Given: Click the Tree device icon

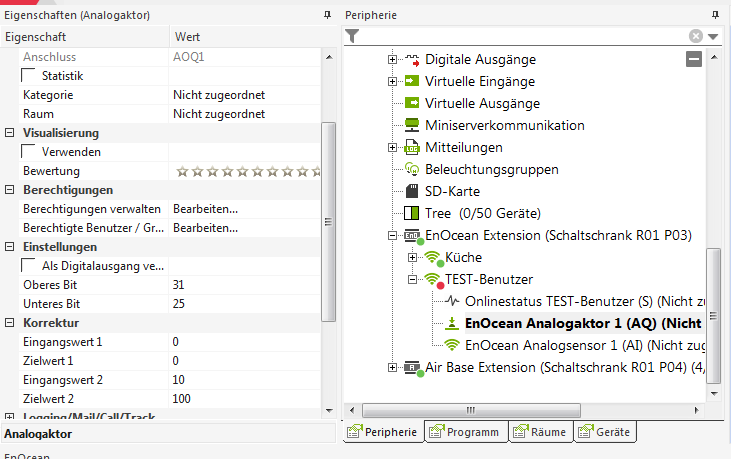Looking at the screenshot, I should (x=411, y=213).
